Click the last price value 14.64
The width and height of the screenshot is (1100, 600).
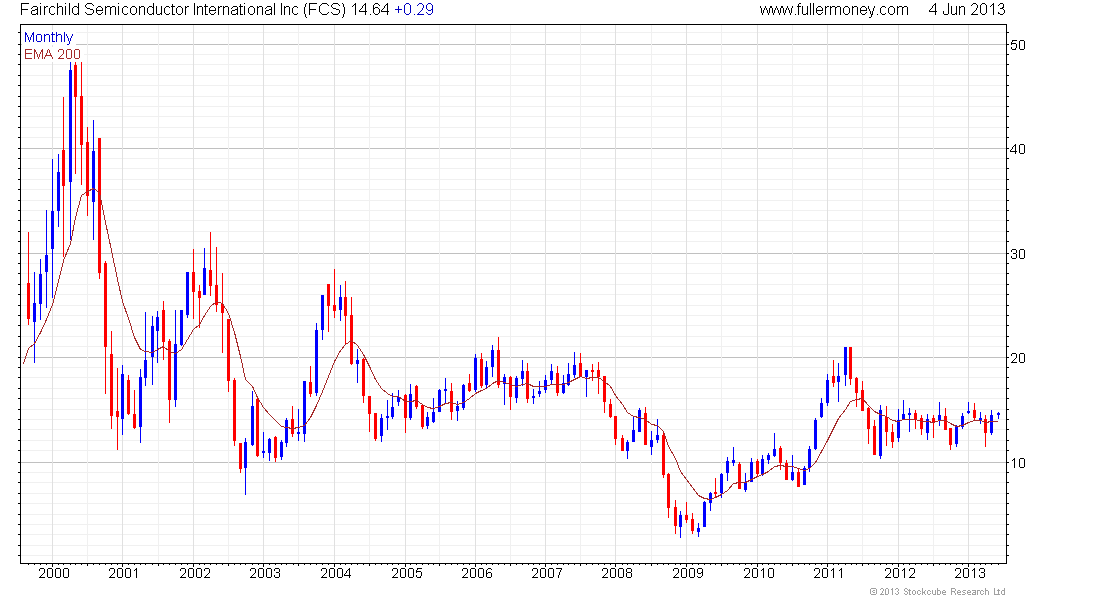tap(370, 10)
